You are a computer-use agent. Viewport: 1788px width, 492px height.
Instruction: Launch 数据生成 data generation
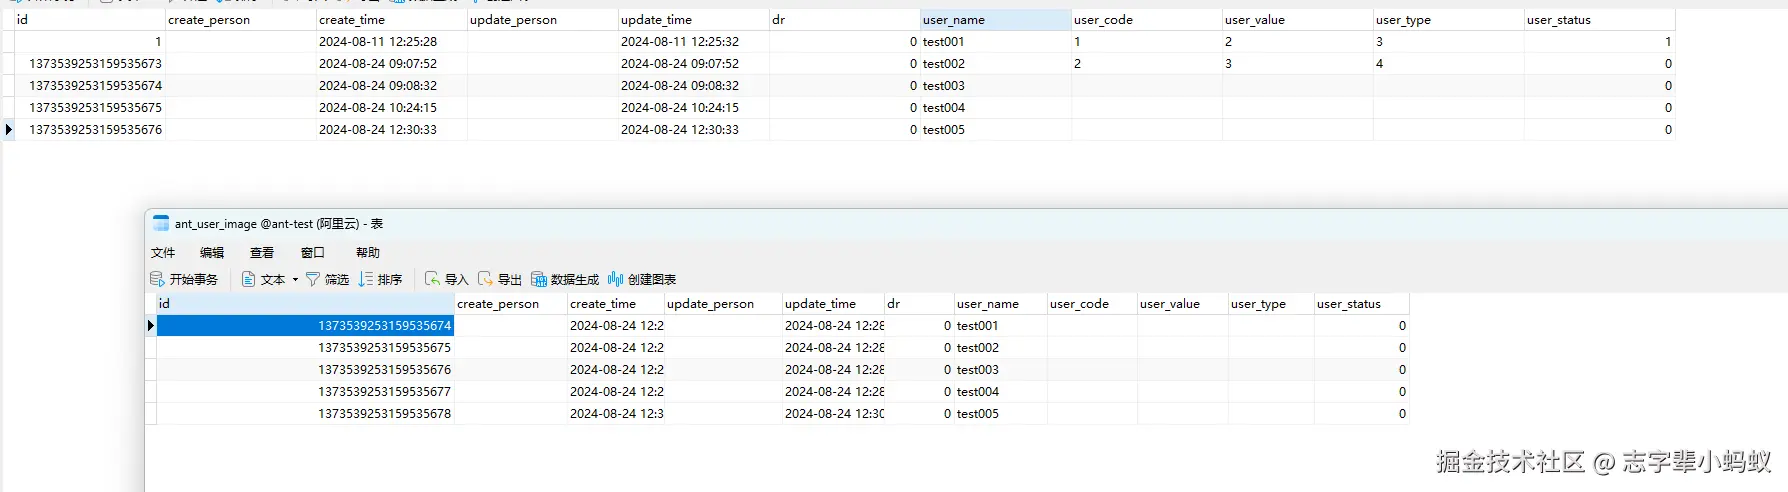coord(565,280)
